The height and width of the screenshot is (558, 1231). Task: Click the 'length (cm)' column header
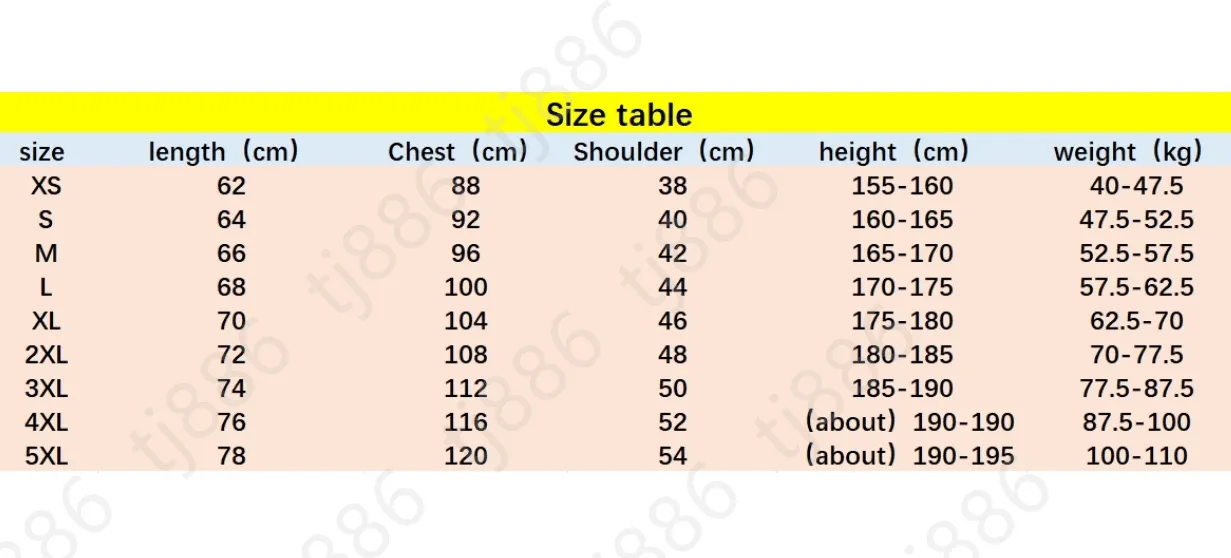tap(224, 152)
